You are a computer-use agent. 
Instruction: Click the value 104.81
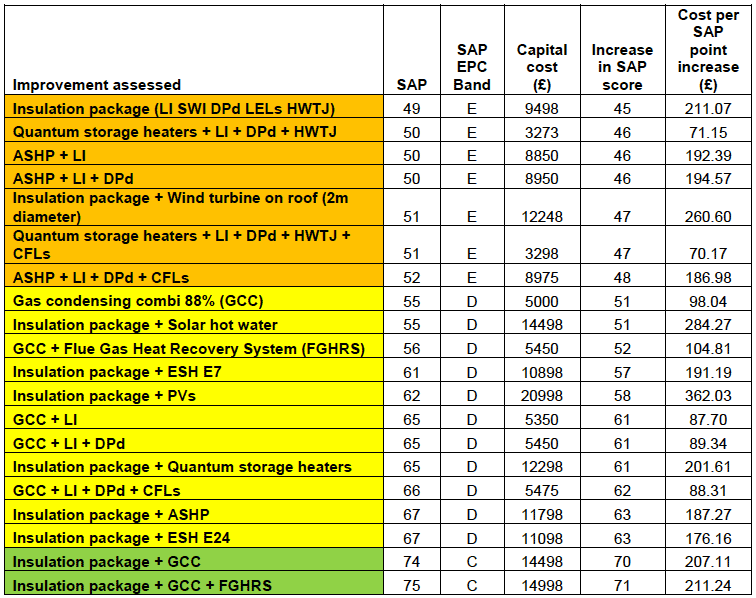pos(708,349)
